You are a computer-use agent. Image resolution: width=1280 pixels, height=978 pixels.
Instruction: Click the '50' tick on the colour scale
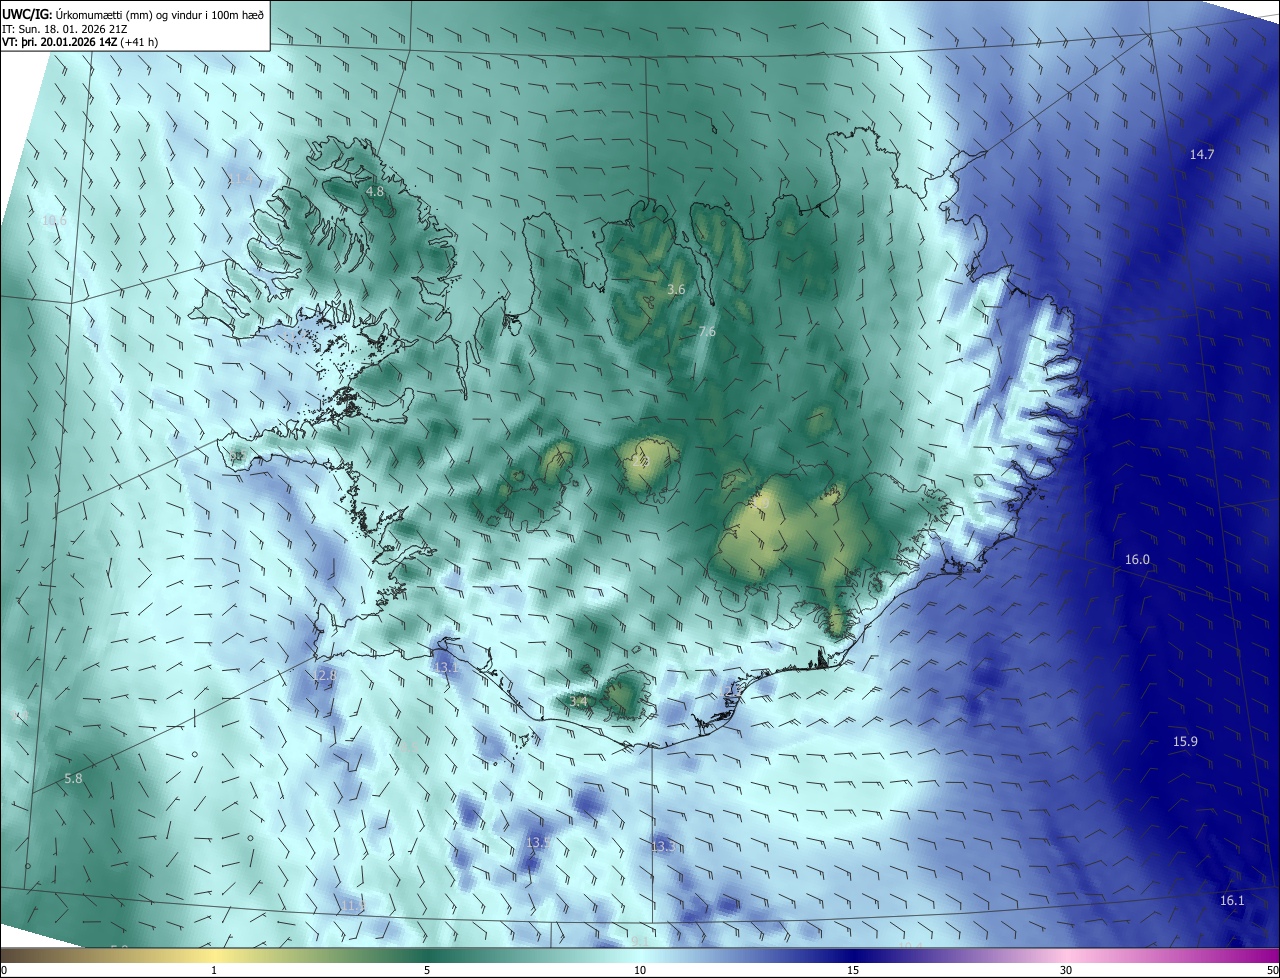tap(1272, 970)
